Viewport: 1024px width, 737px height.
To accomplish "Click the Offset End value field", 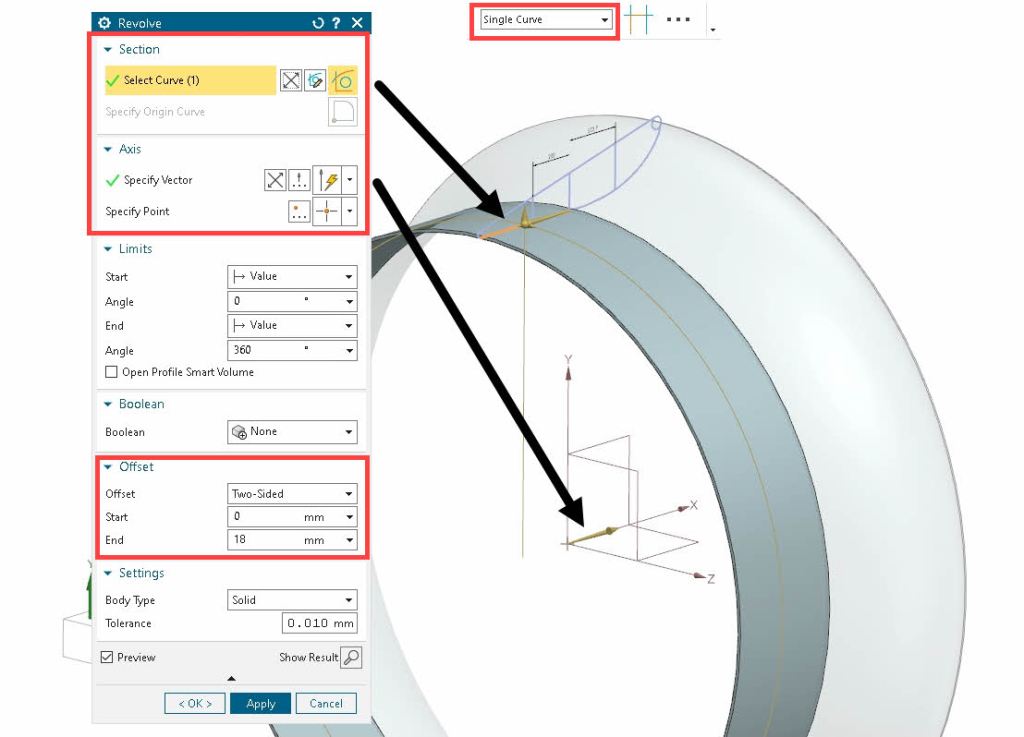I will coord(264,540).
